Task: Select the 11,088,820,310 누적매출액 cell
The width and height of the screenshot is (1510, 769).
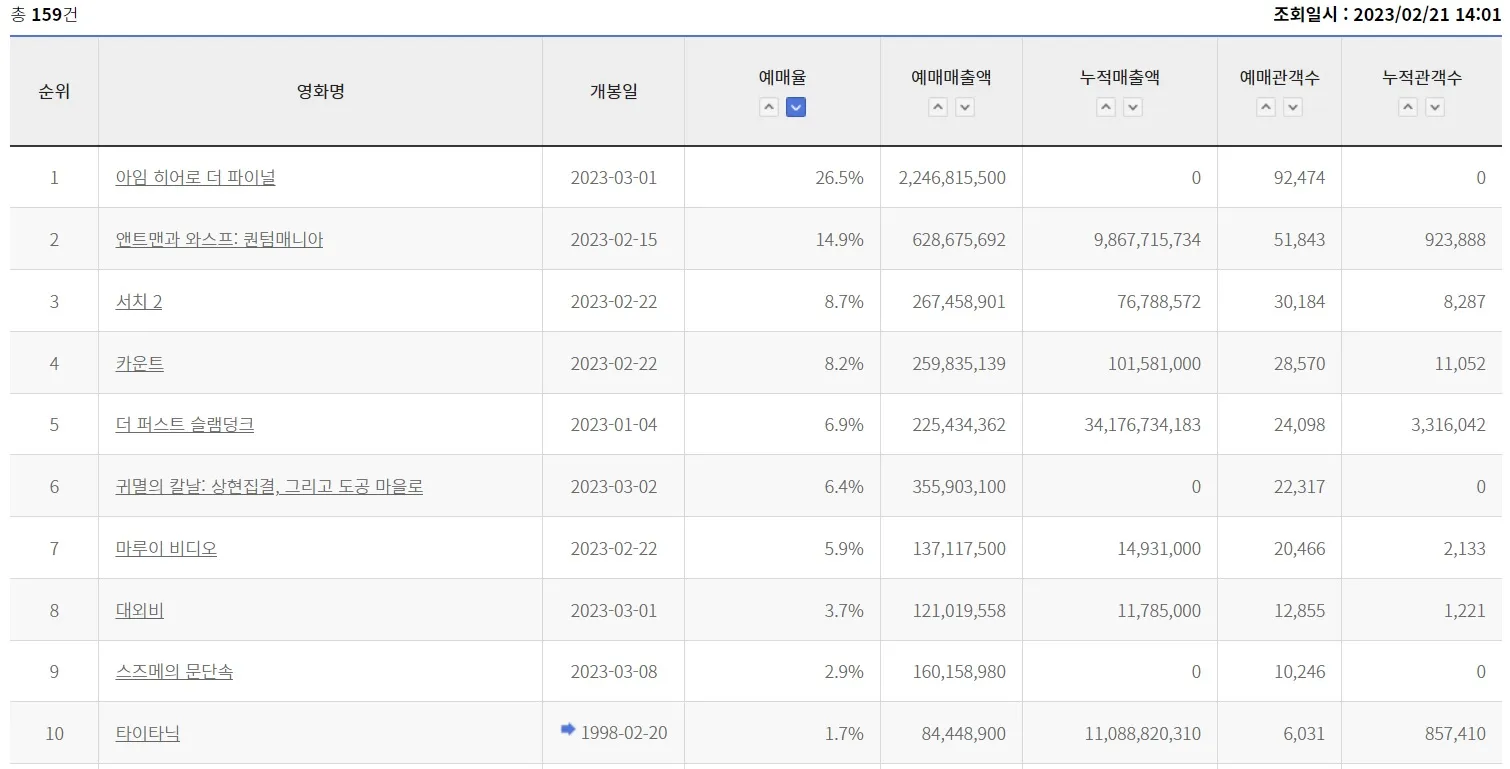Action: (1120, 734)
